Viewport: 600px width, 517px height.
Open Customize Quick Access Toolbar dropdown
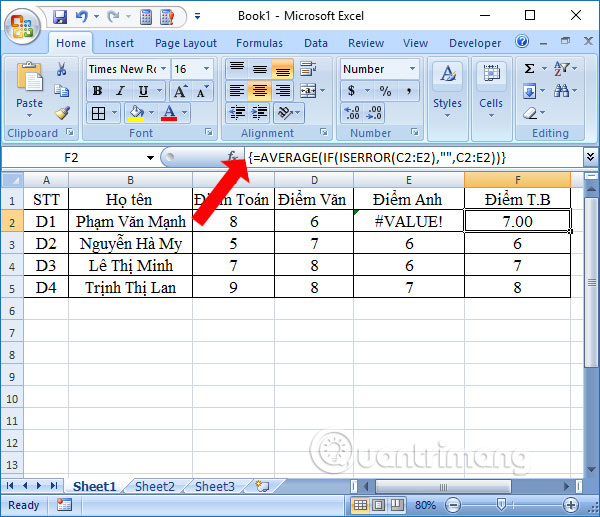click(x=197, y=16)
